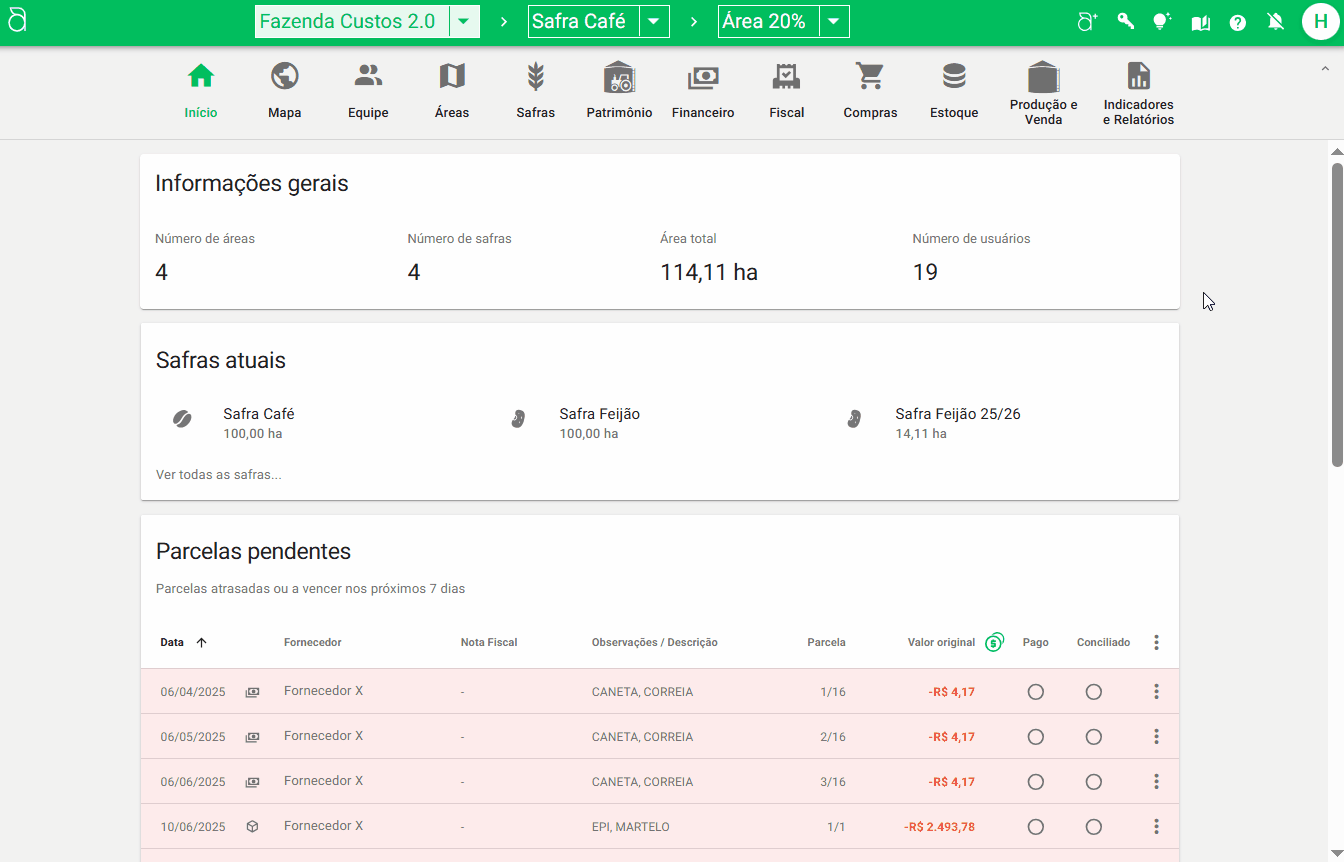Screen dimensions: 1344x862
Task: Go to the Financeiro menu
Action: click(703, 90)
